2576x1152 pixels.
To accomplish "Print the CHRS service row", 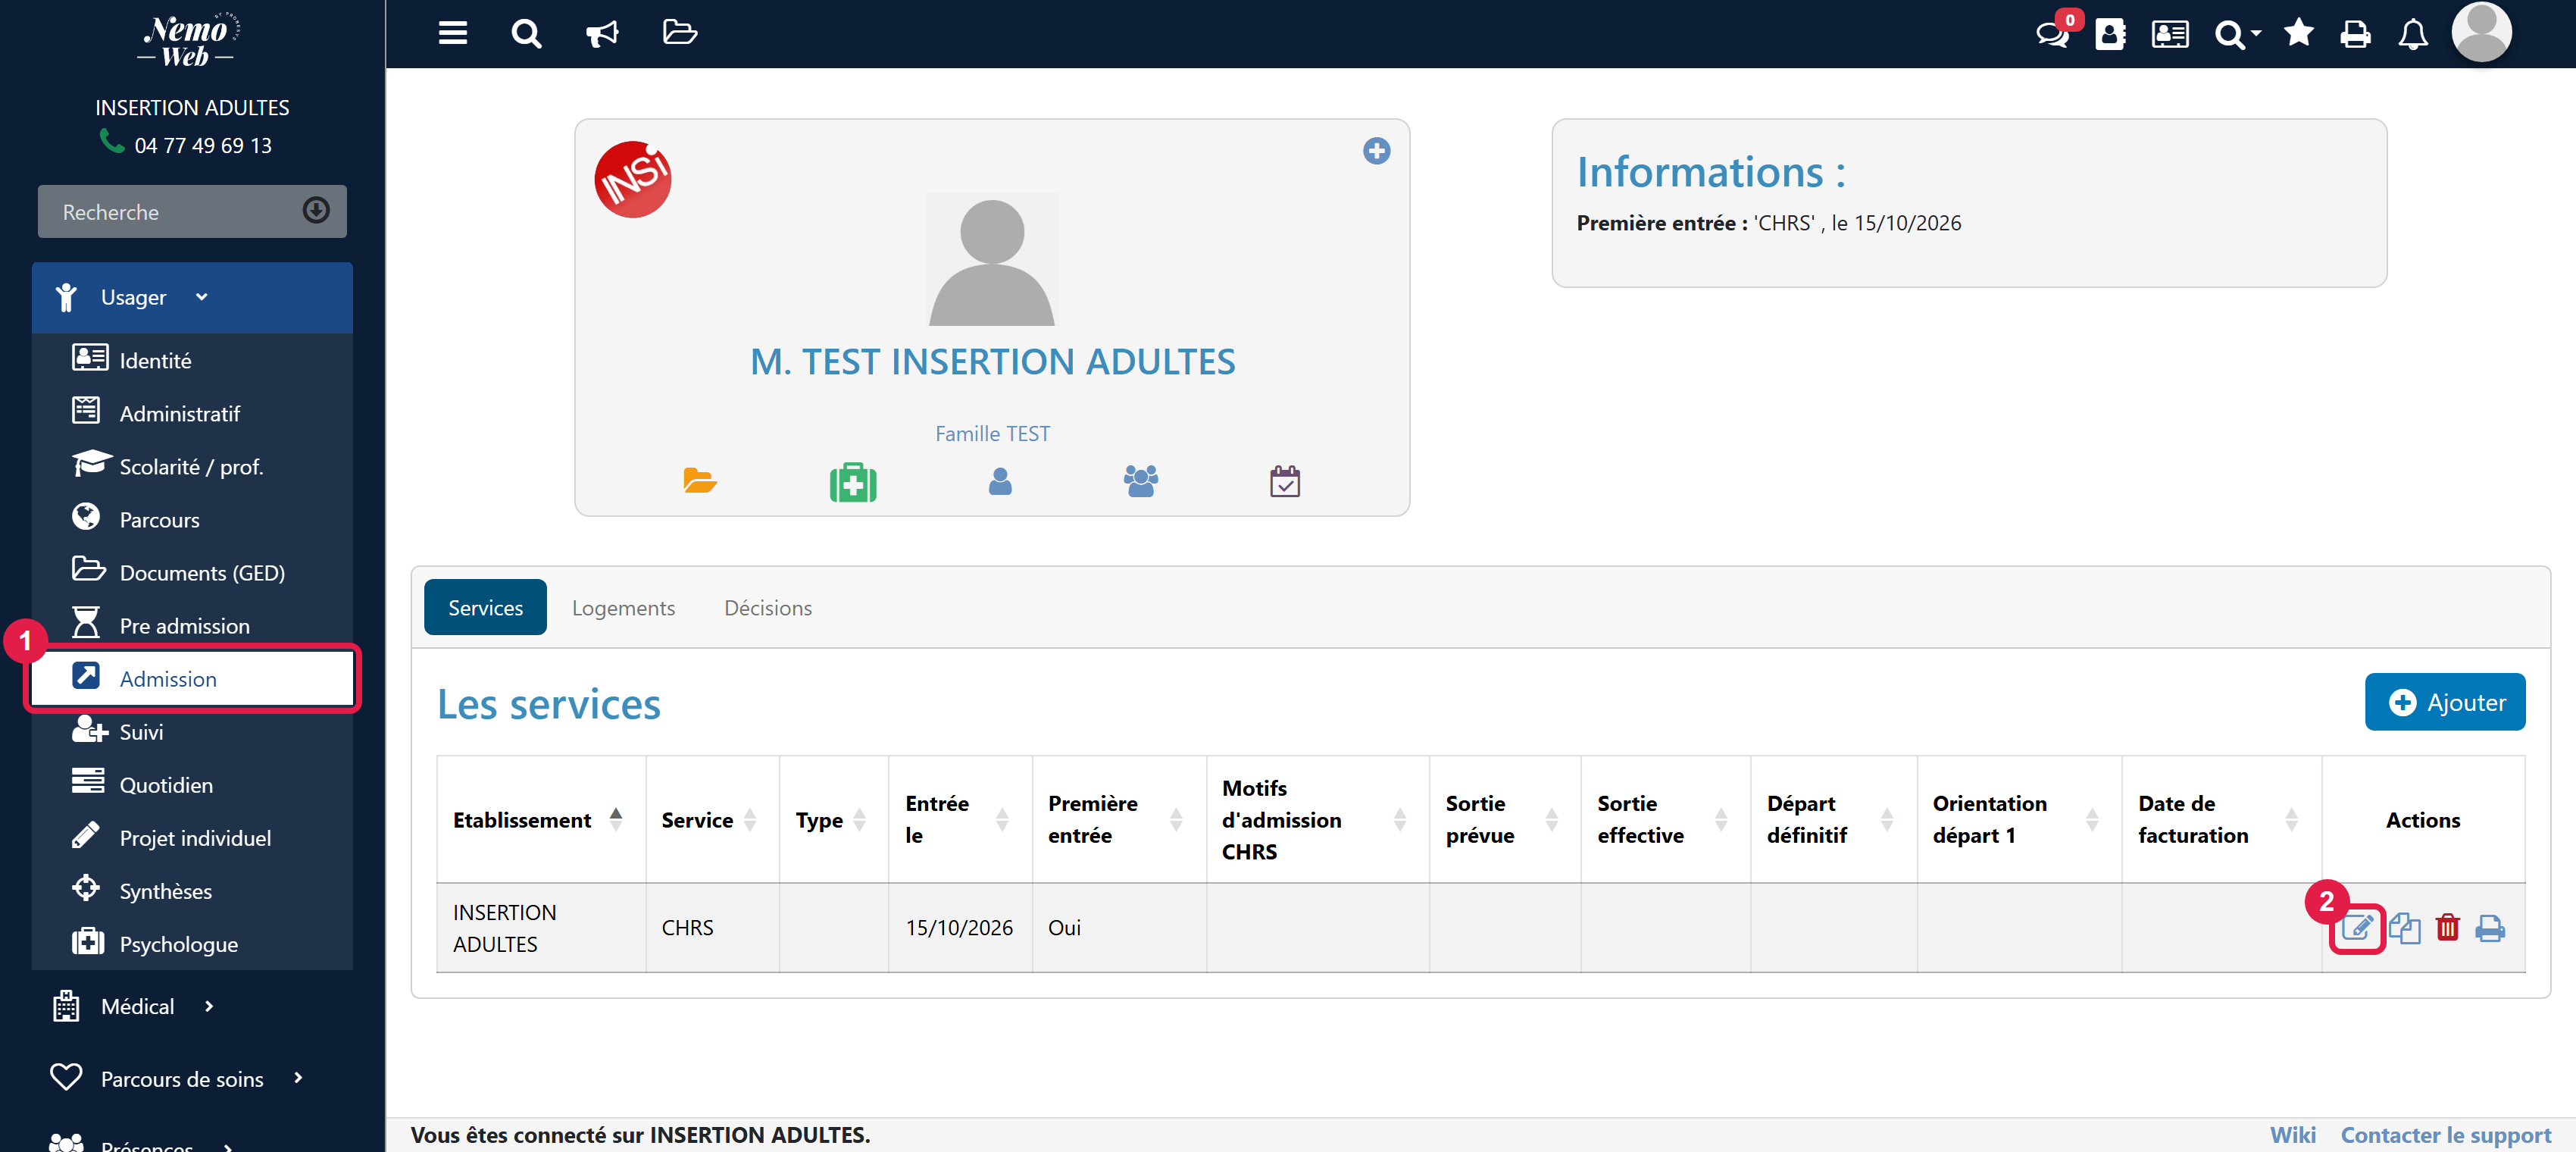I will click(2490, 928).
